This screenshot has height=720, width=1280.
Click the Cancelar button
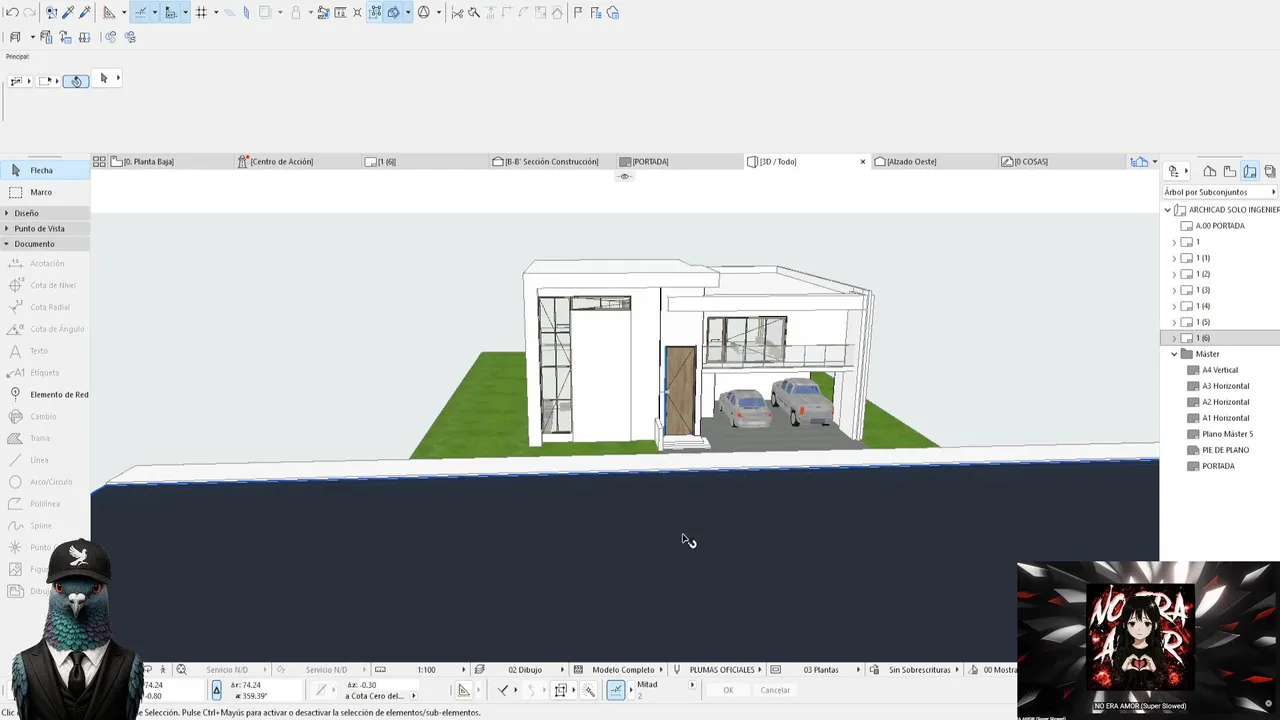point(775,690)
